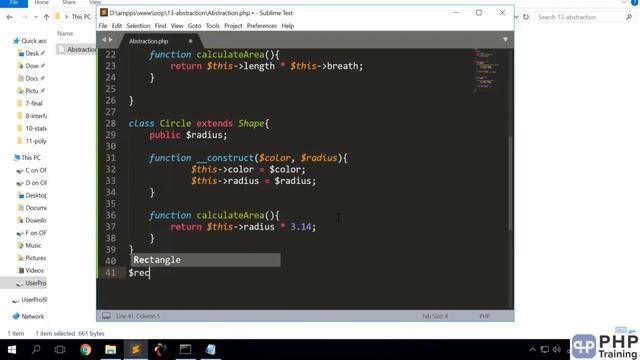Open the Project menu
Image resolution: width=640 pixels, height=360 pixels.
coord(233,26)
